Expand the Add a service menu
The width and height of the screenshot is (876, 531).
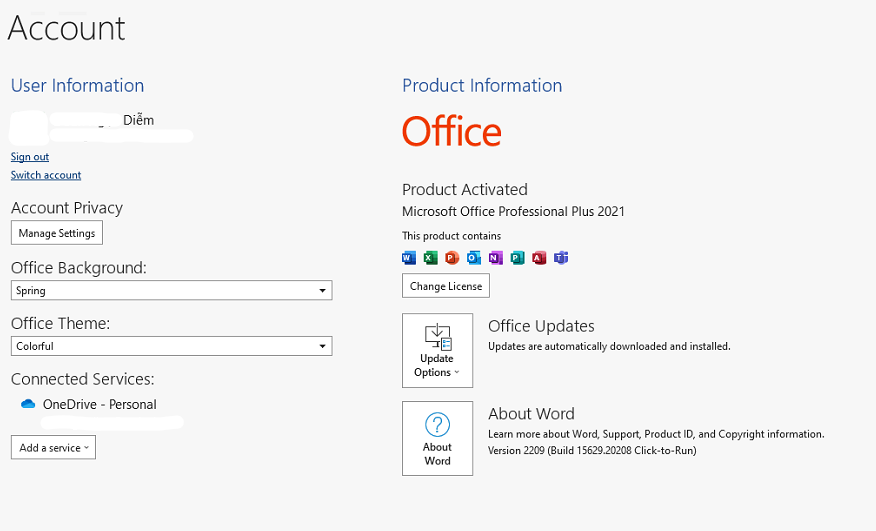pyautogui.click(x=54, y=448)
